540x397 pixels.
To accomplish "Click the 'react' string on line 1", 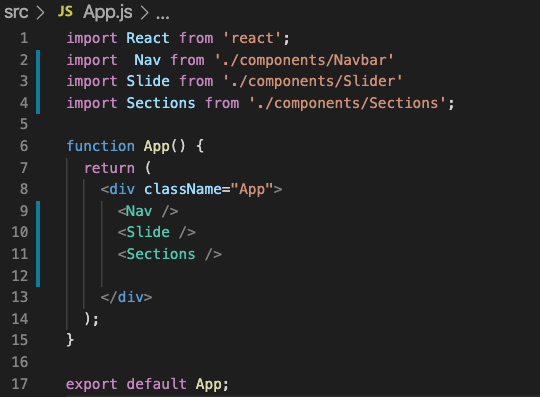I will (252, 38).
